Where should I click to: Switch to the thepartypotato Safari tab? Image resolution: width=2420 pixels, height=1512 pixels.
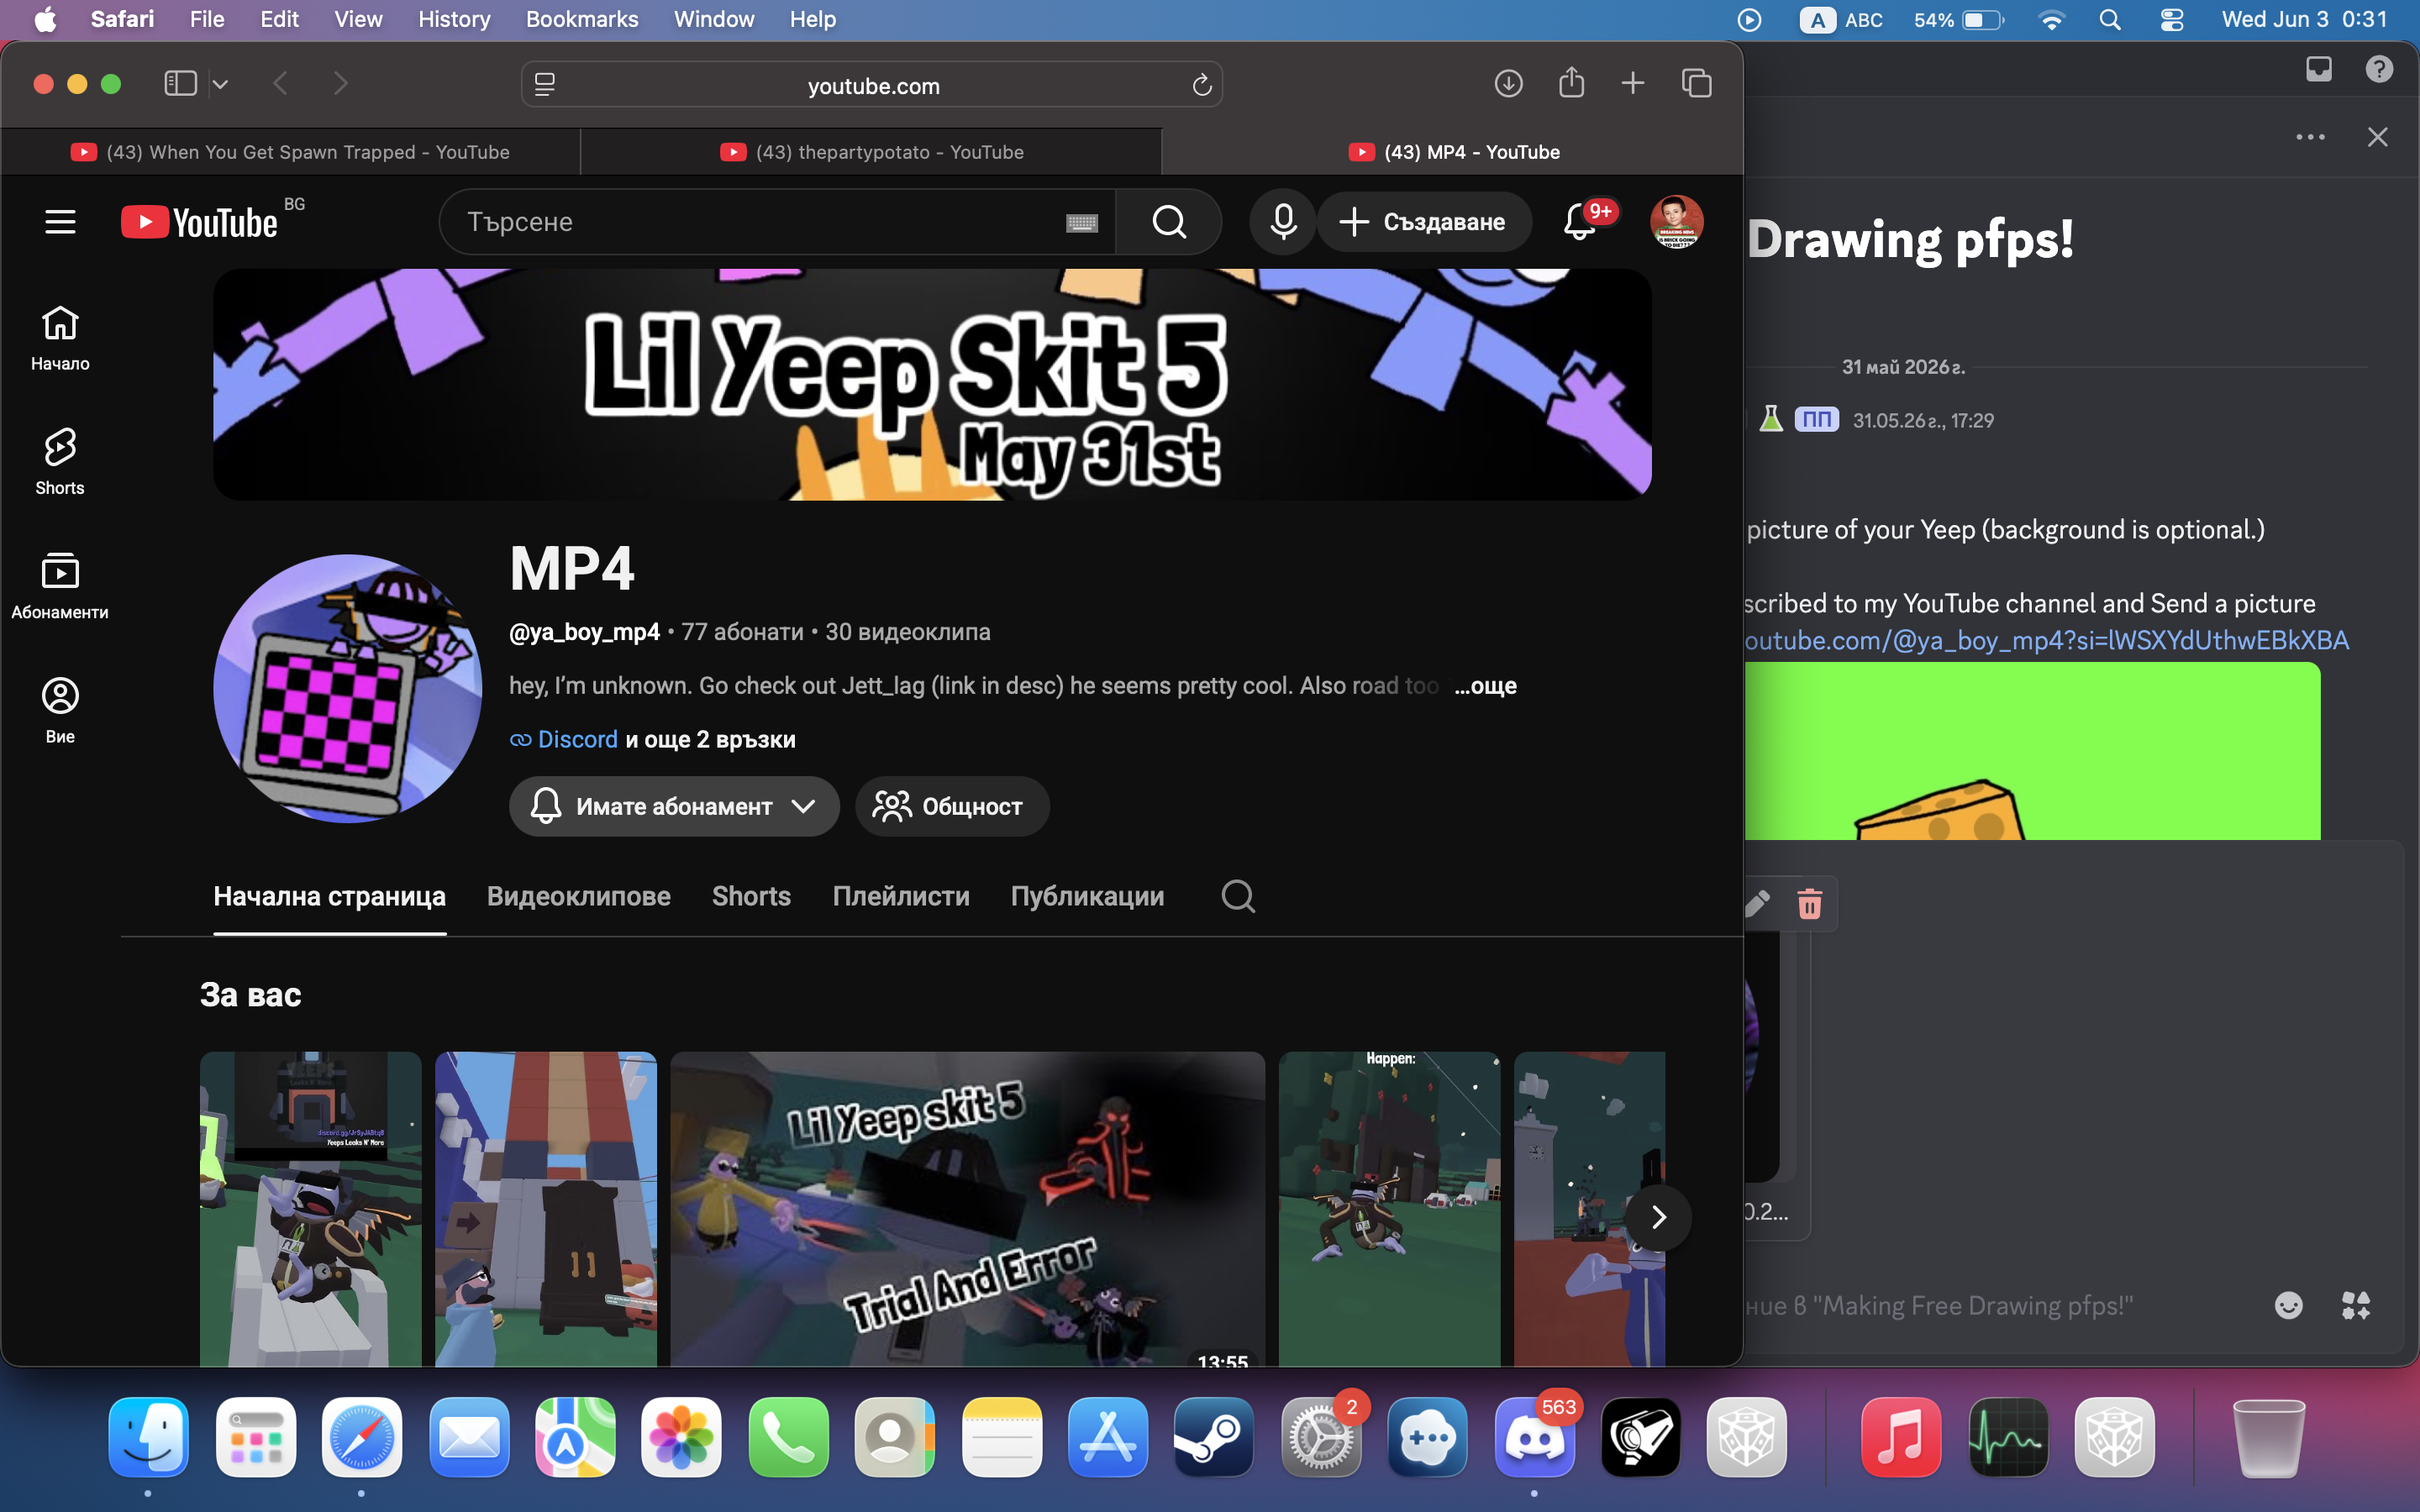pyautogui.click(x=871, y=152)
